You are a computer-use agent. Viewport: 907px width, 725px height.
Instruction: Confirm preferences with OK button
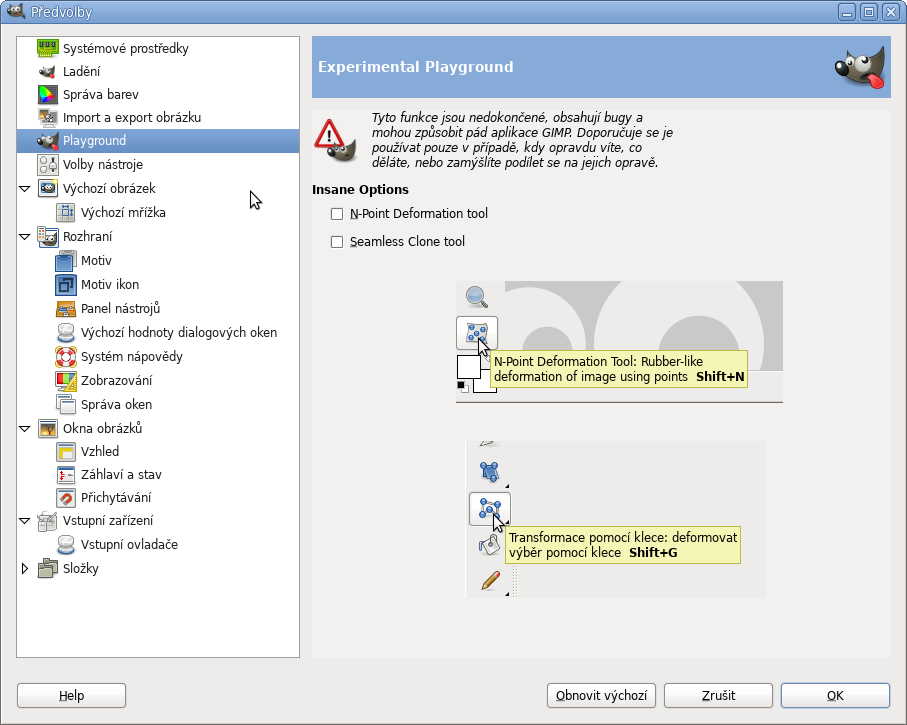point(835,695)
